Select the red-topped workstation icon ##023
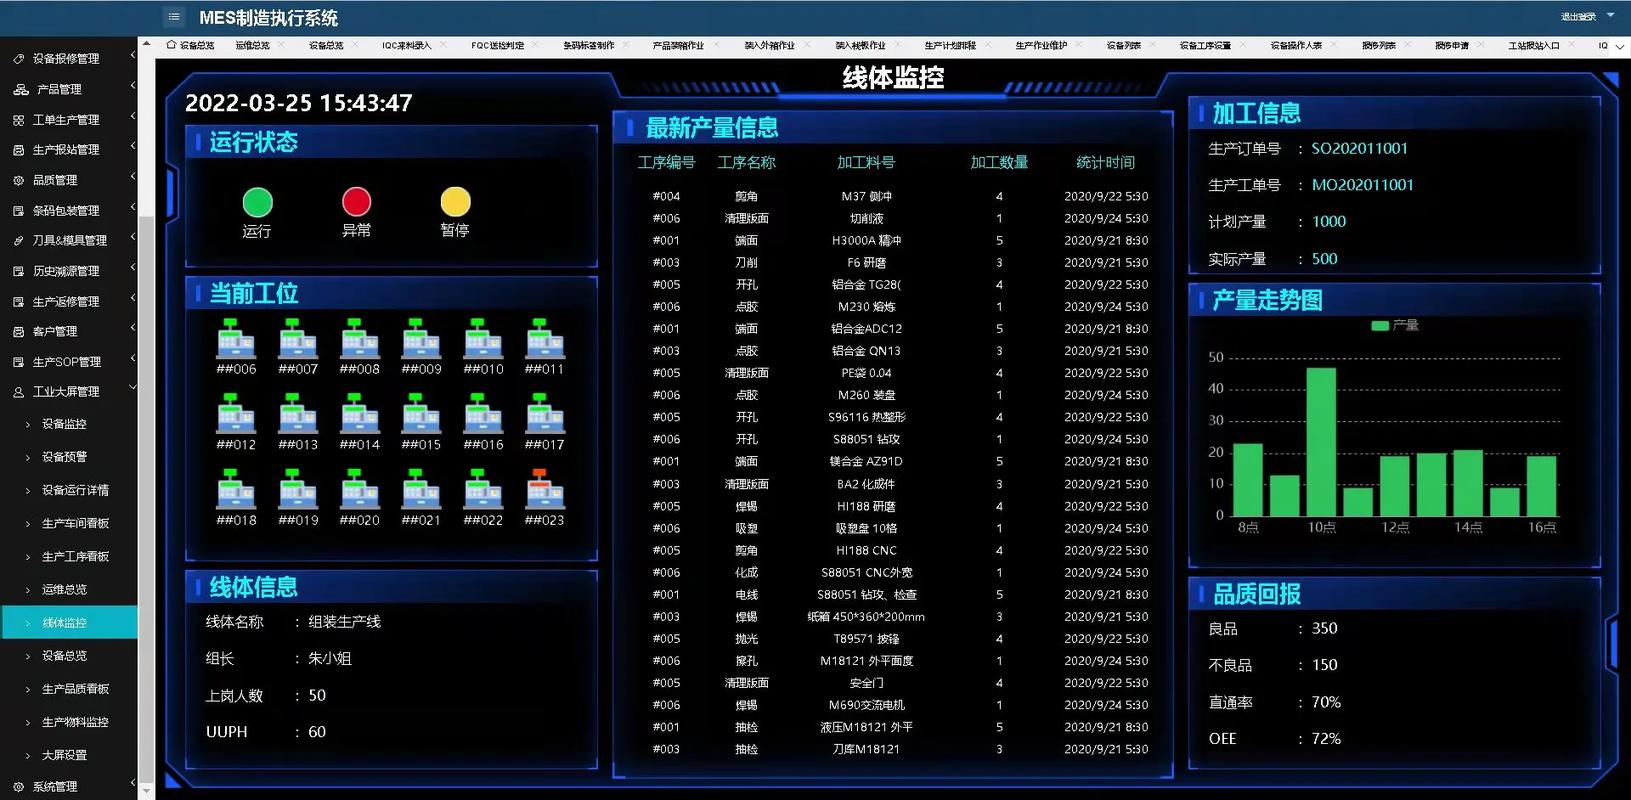Screen dimensions: 1631x800 545,489
